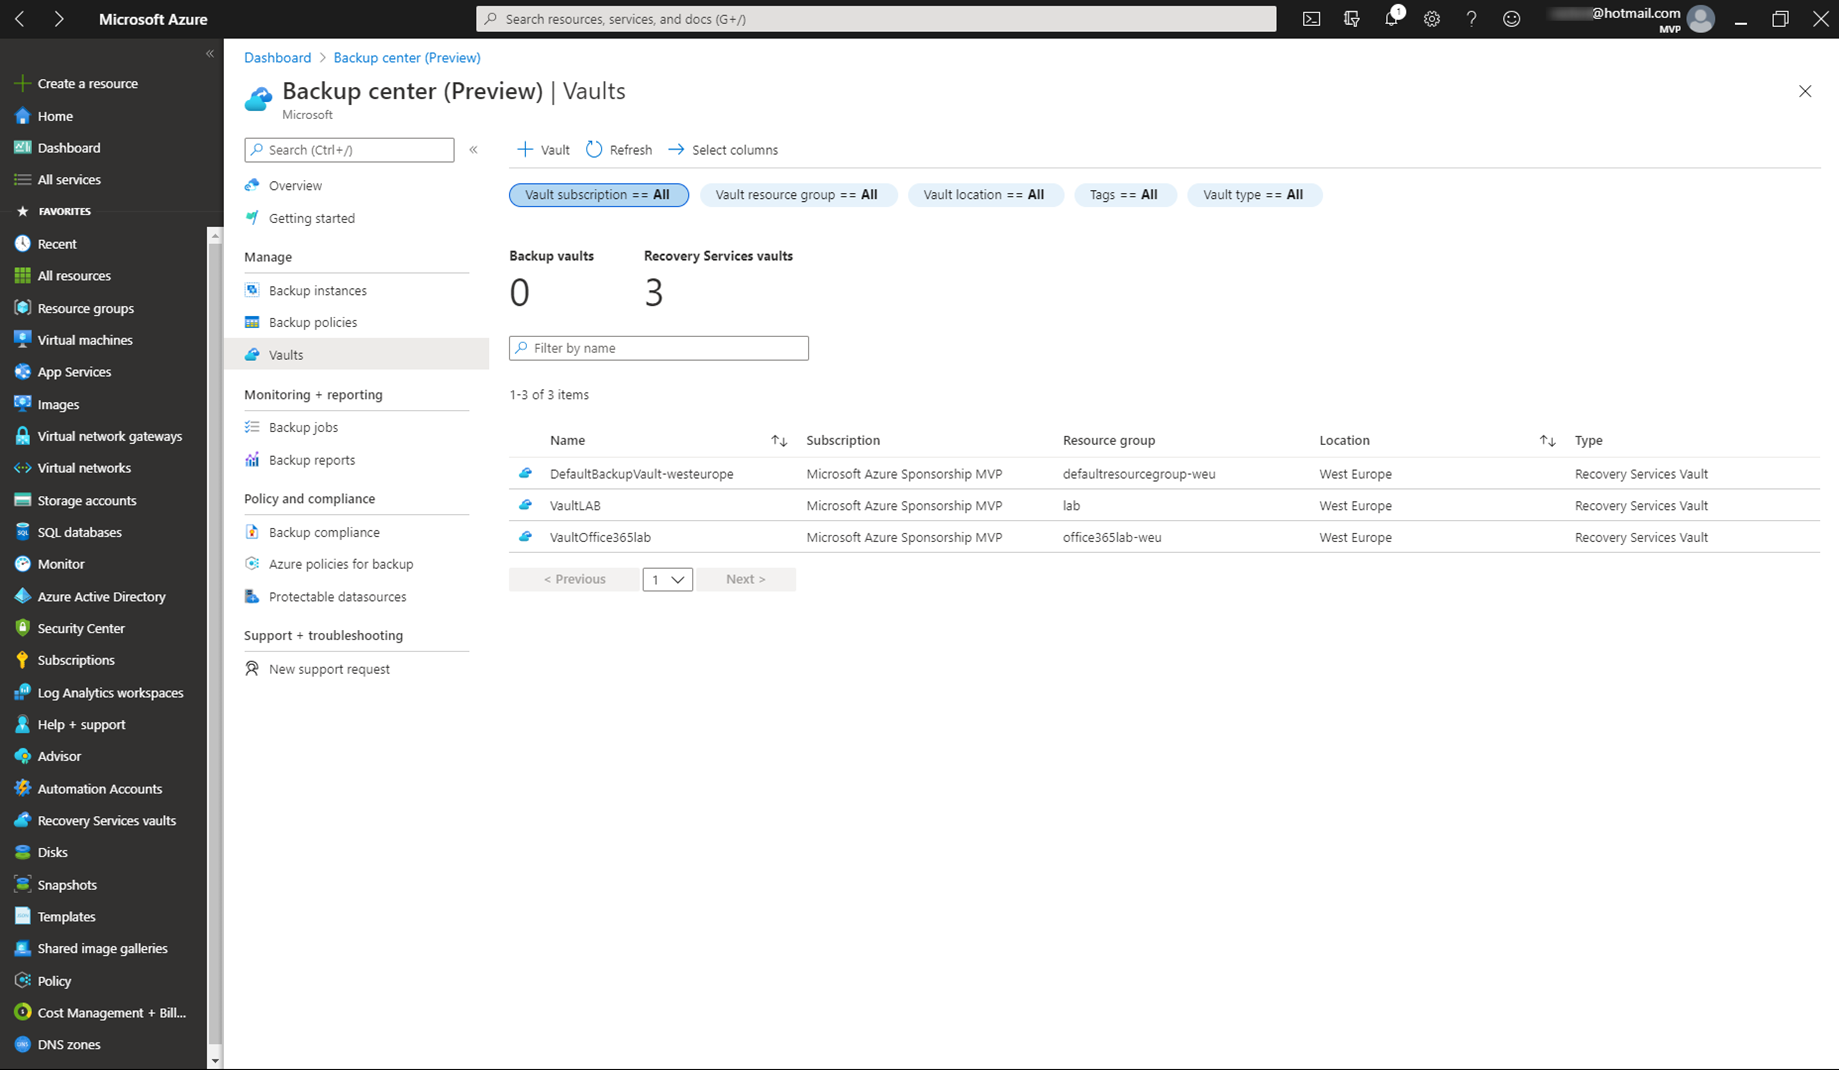Viewport: 1839px width, 1070px height.
Task: Open the Overview menu item
Action: coord(295,186)
